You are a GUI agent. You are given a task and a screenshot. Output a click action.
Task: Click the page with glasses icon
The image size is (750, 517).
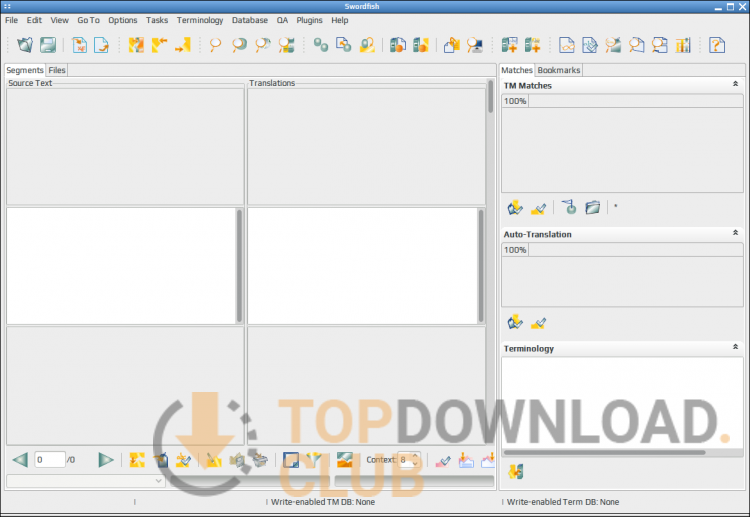click(567, 45)
